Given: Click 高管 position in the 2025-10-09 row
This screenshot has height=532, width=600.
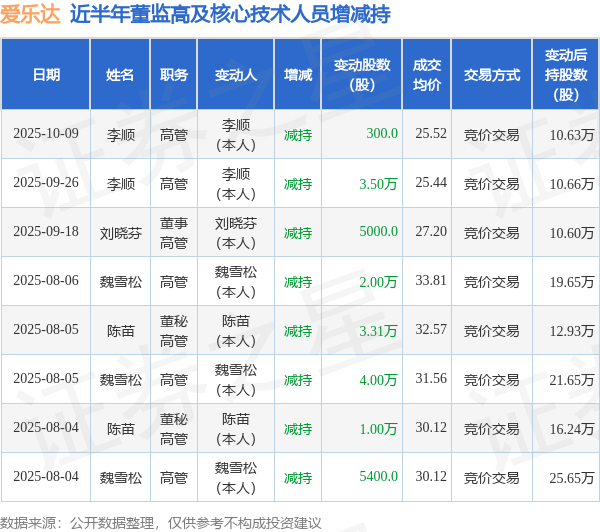Looking at the screenshot, I should tap(174, 135).
